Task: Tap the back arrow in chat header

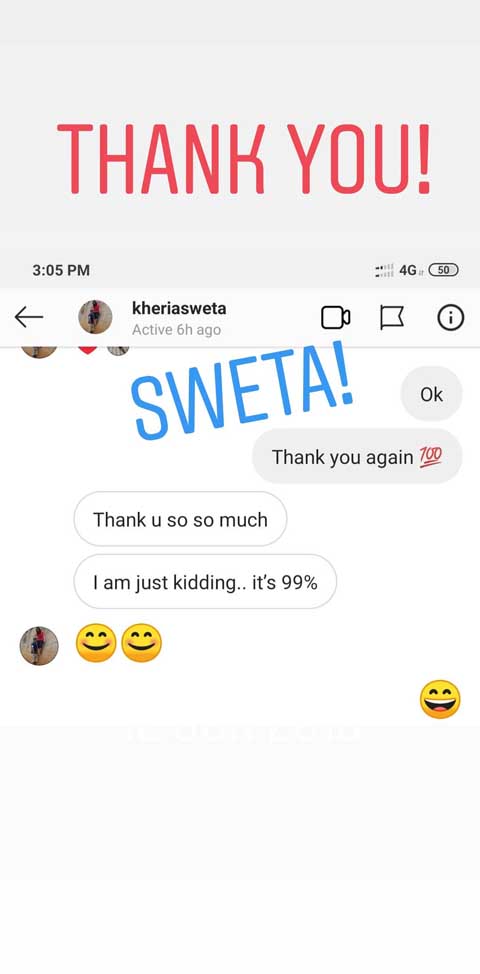Action: (x=29, y=317)
